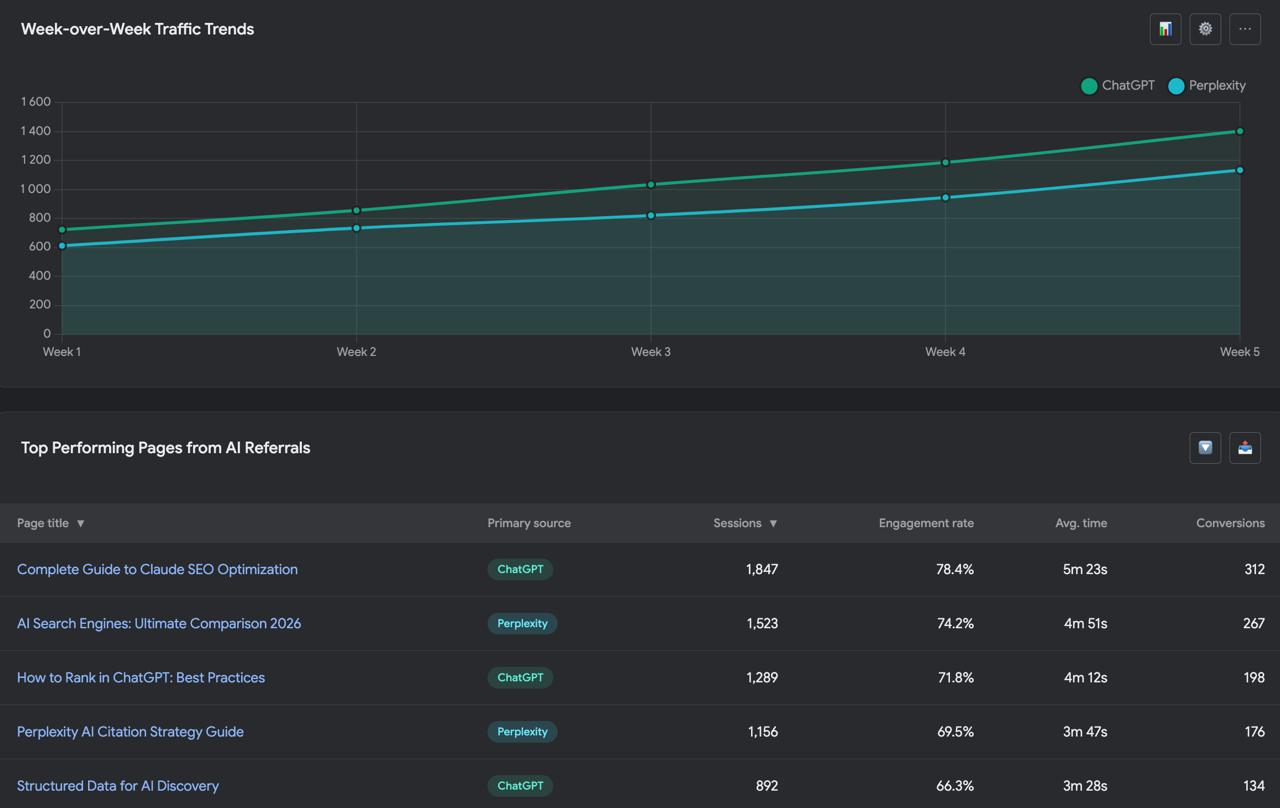Open the chart type icon button
The image size is (1280, 808).
1165,29
